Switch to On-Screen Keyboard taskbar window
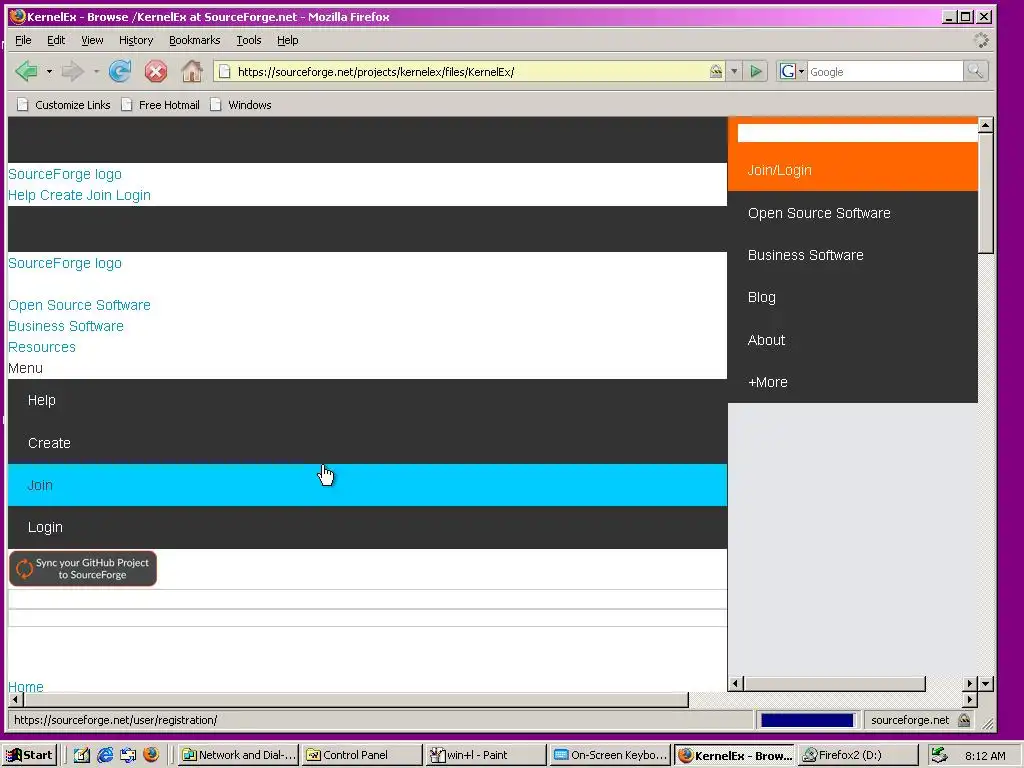 [610, 755]
